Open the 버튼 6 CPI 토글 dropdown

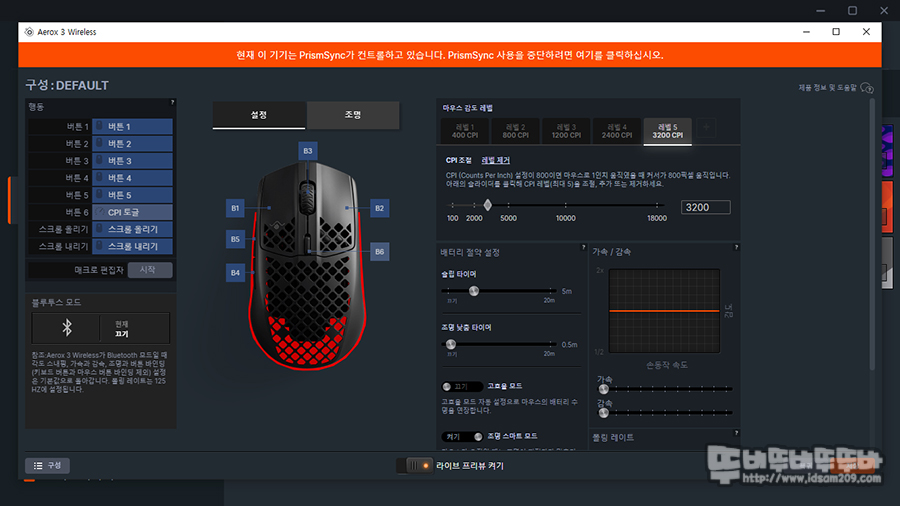pyautogui.click(x=132, y=212)
